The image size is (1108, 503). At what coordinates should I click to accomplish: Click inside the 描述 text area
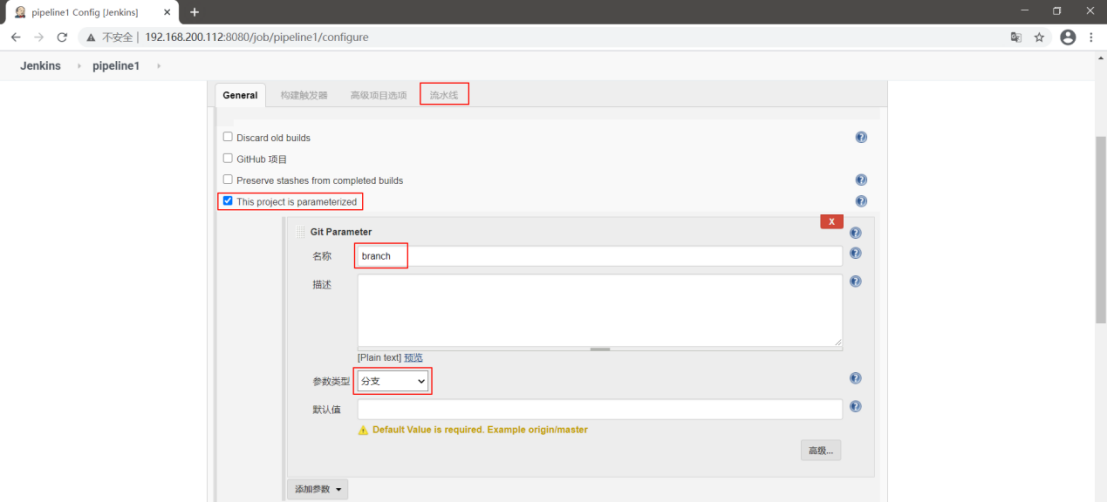[600, 309]
